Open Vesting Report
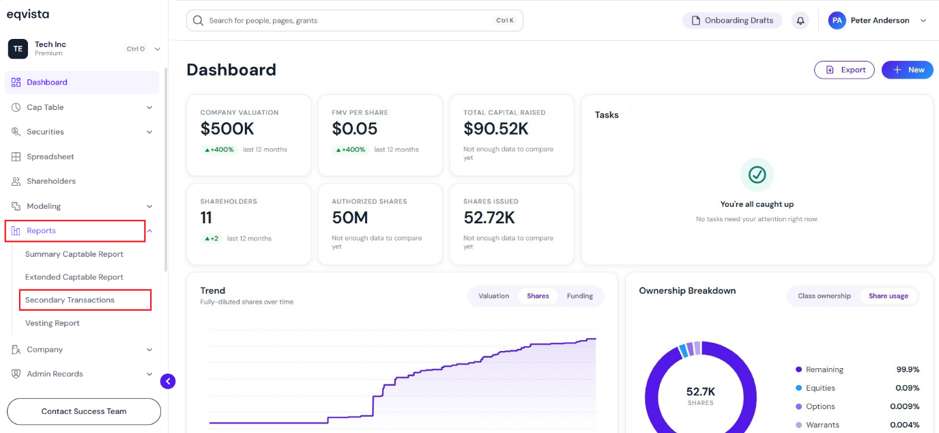Image resolution: width=939 pixels, height=433 pixels. (52, 323)
